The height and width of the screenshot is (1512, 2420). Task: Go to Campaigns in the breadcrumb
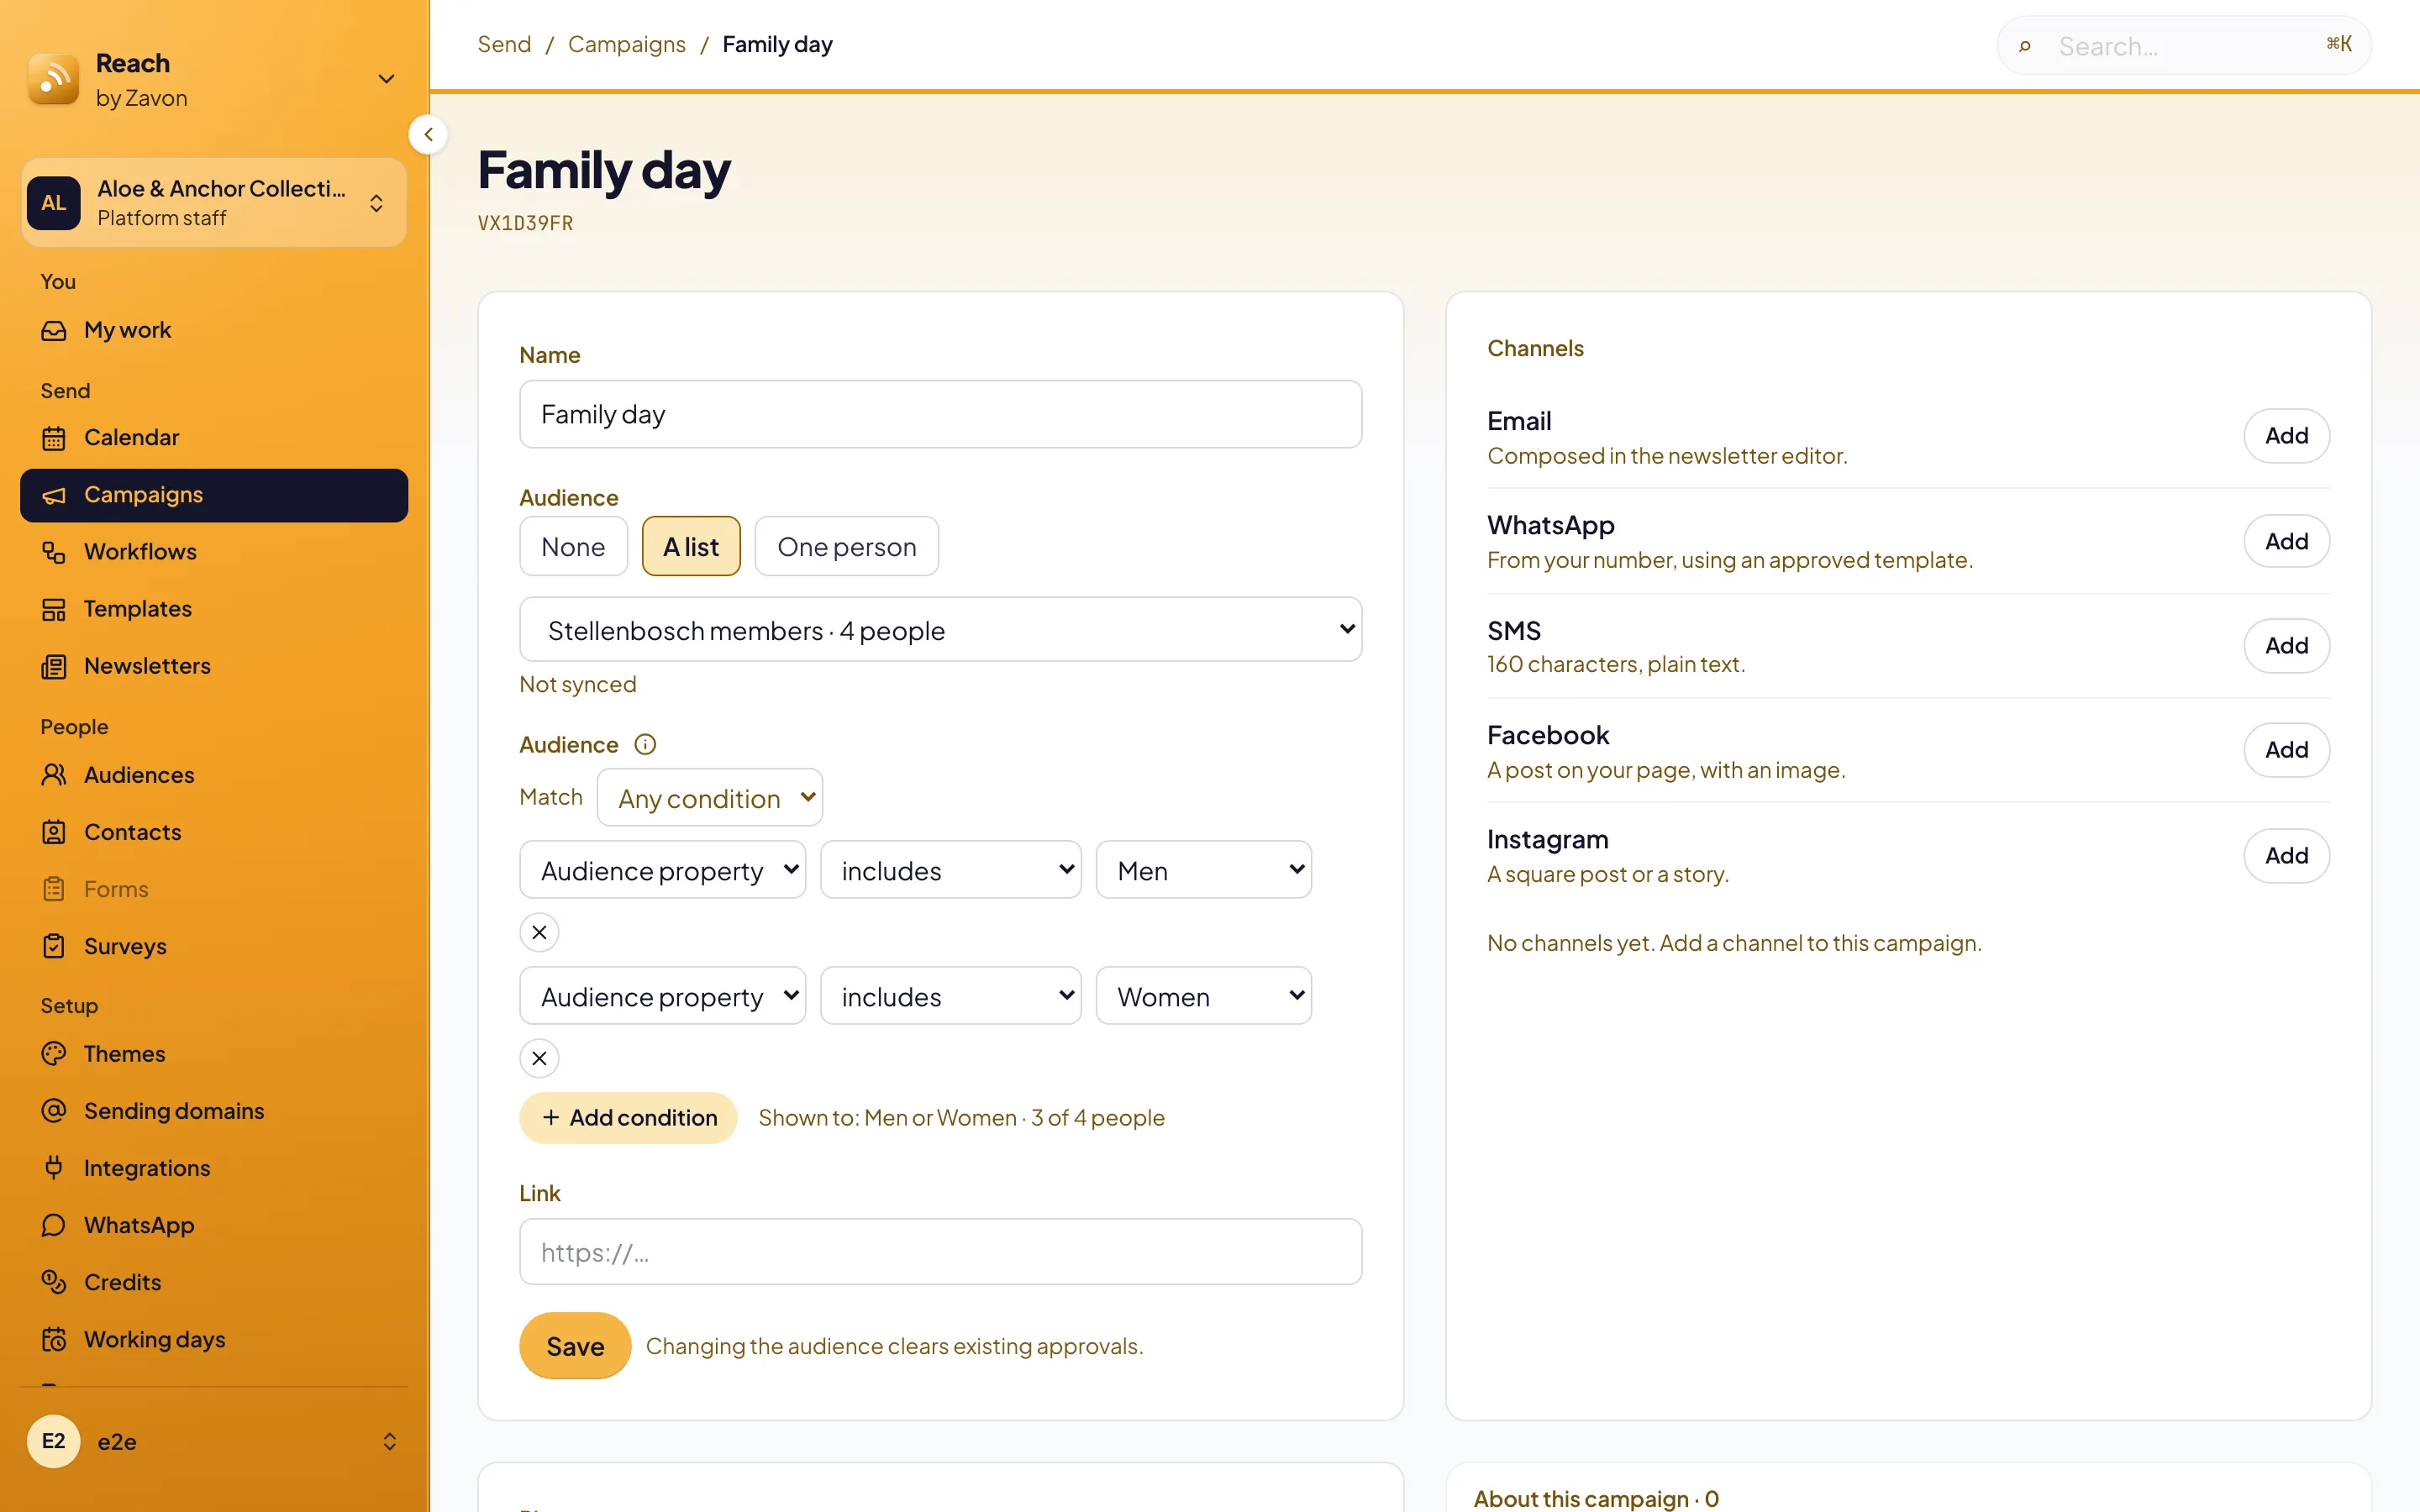pyautogui.click(x=626, y=45)
